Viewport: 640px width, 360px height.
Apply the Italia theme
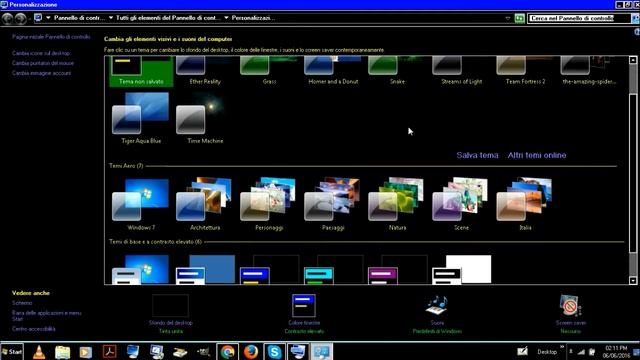point(525,204)
